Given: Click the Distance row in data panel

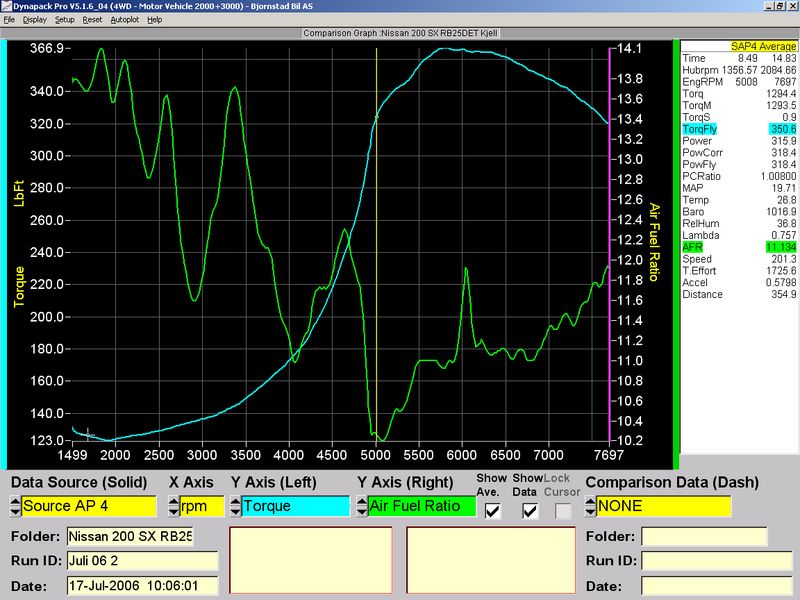Looking at the screenshot, I should [x=739, y=294].
